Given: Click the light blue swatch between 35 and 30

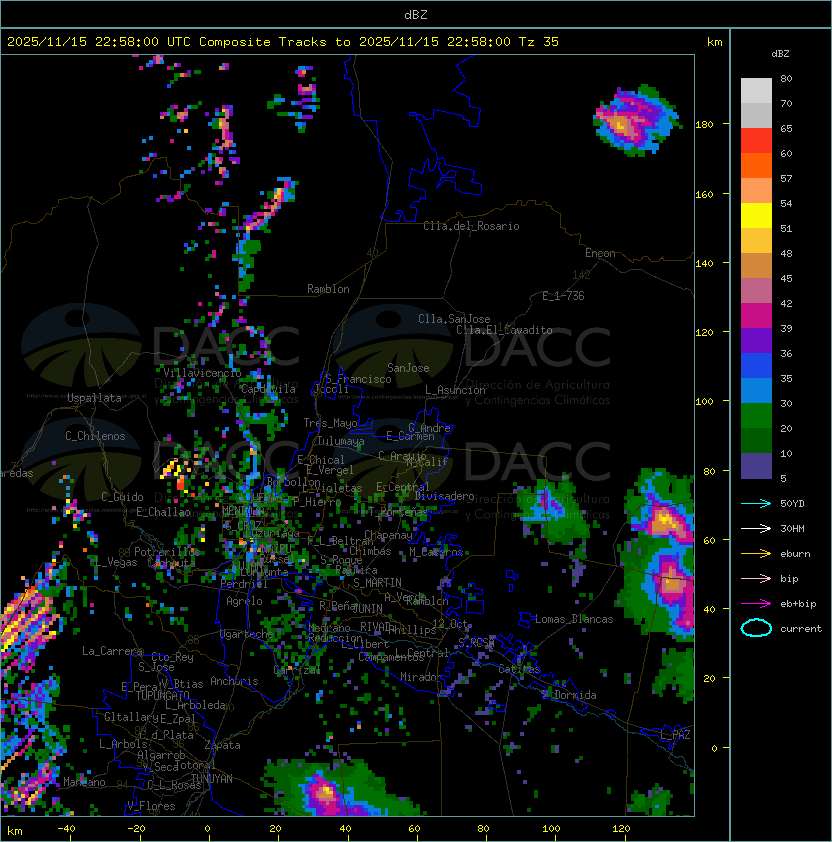Looking at the screenshot, I should click(x=756, y=390).
